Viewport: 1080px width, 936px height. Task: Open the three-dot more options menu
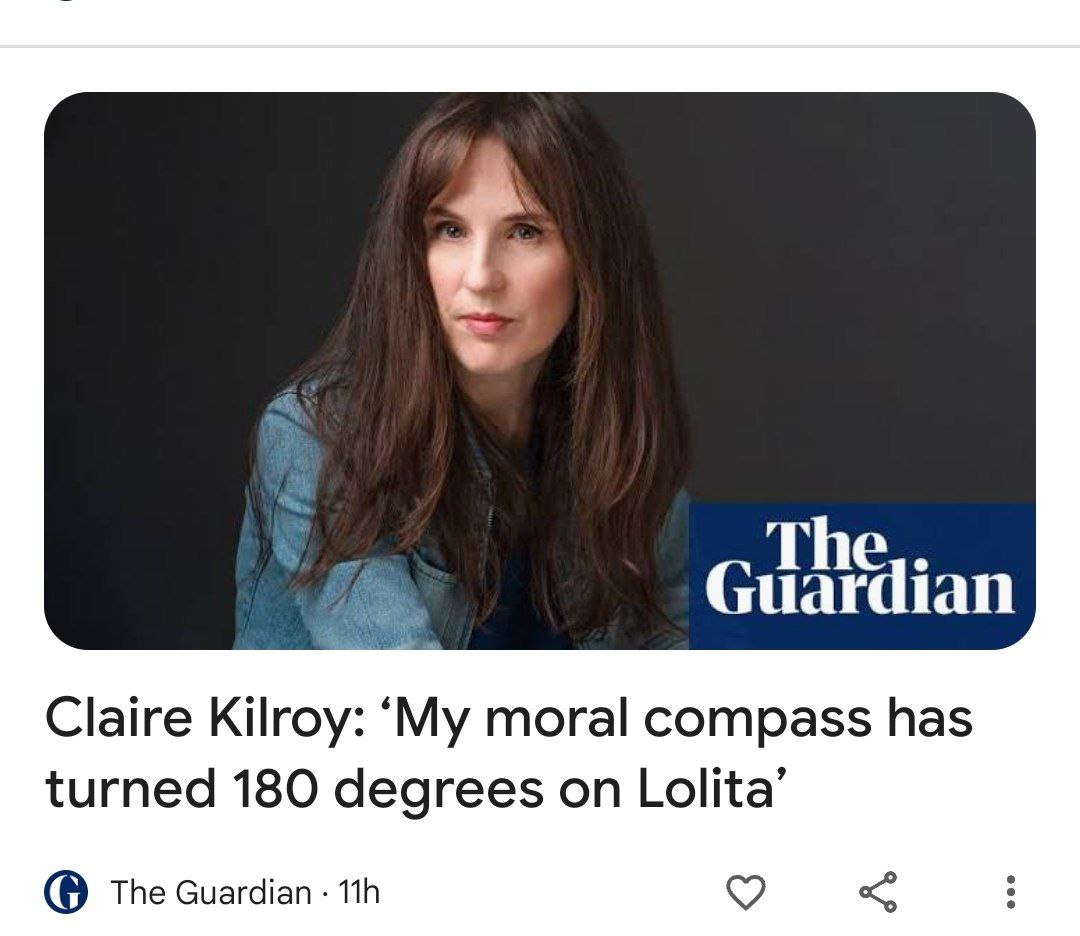pyautogui.click(x=1010, y=892)
